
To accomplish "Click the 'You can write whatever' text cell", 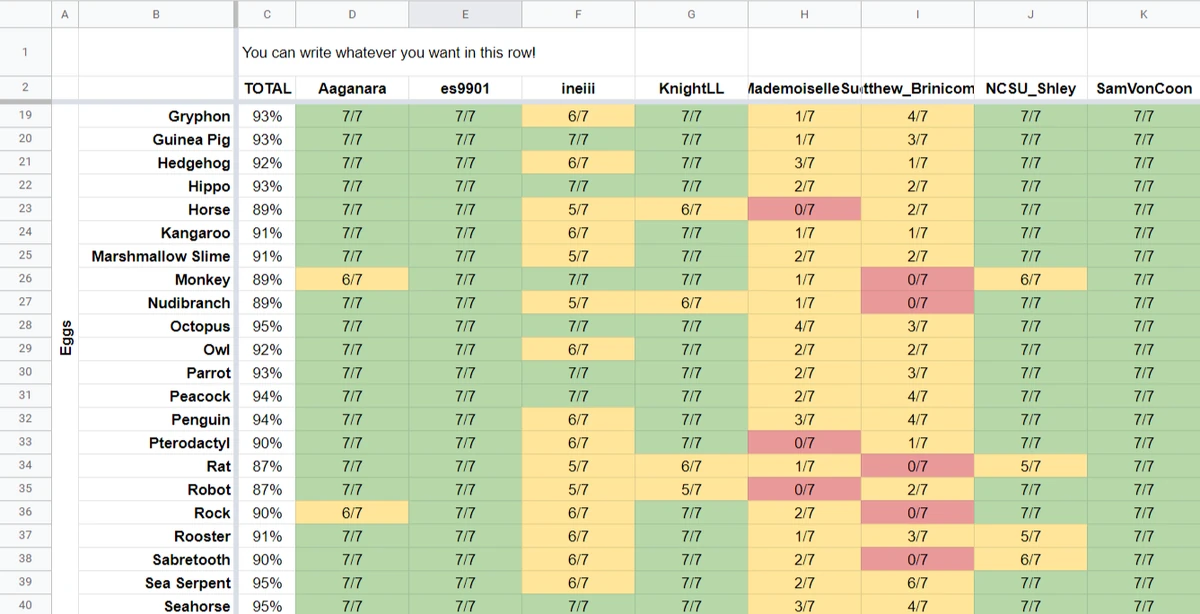I will pyautogui.click(x=389, y=52).
